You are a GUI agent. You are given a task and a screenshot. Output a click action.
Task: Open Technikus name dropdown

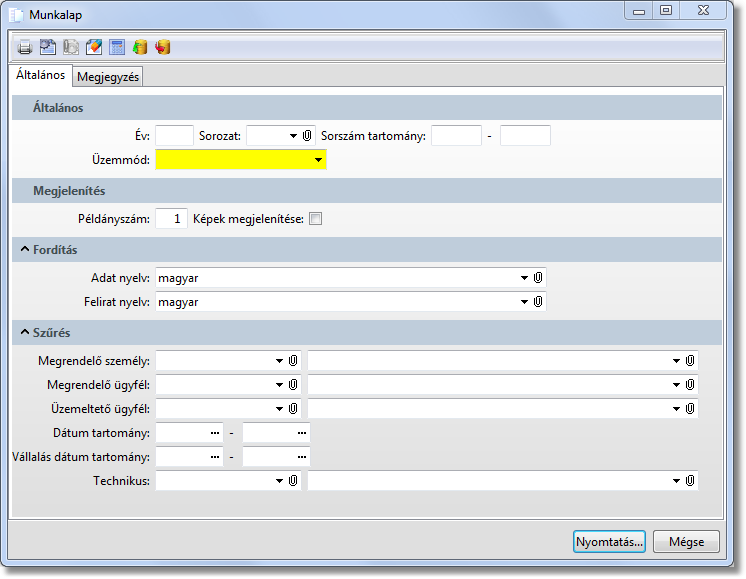tap(676, 481)
